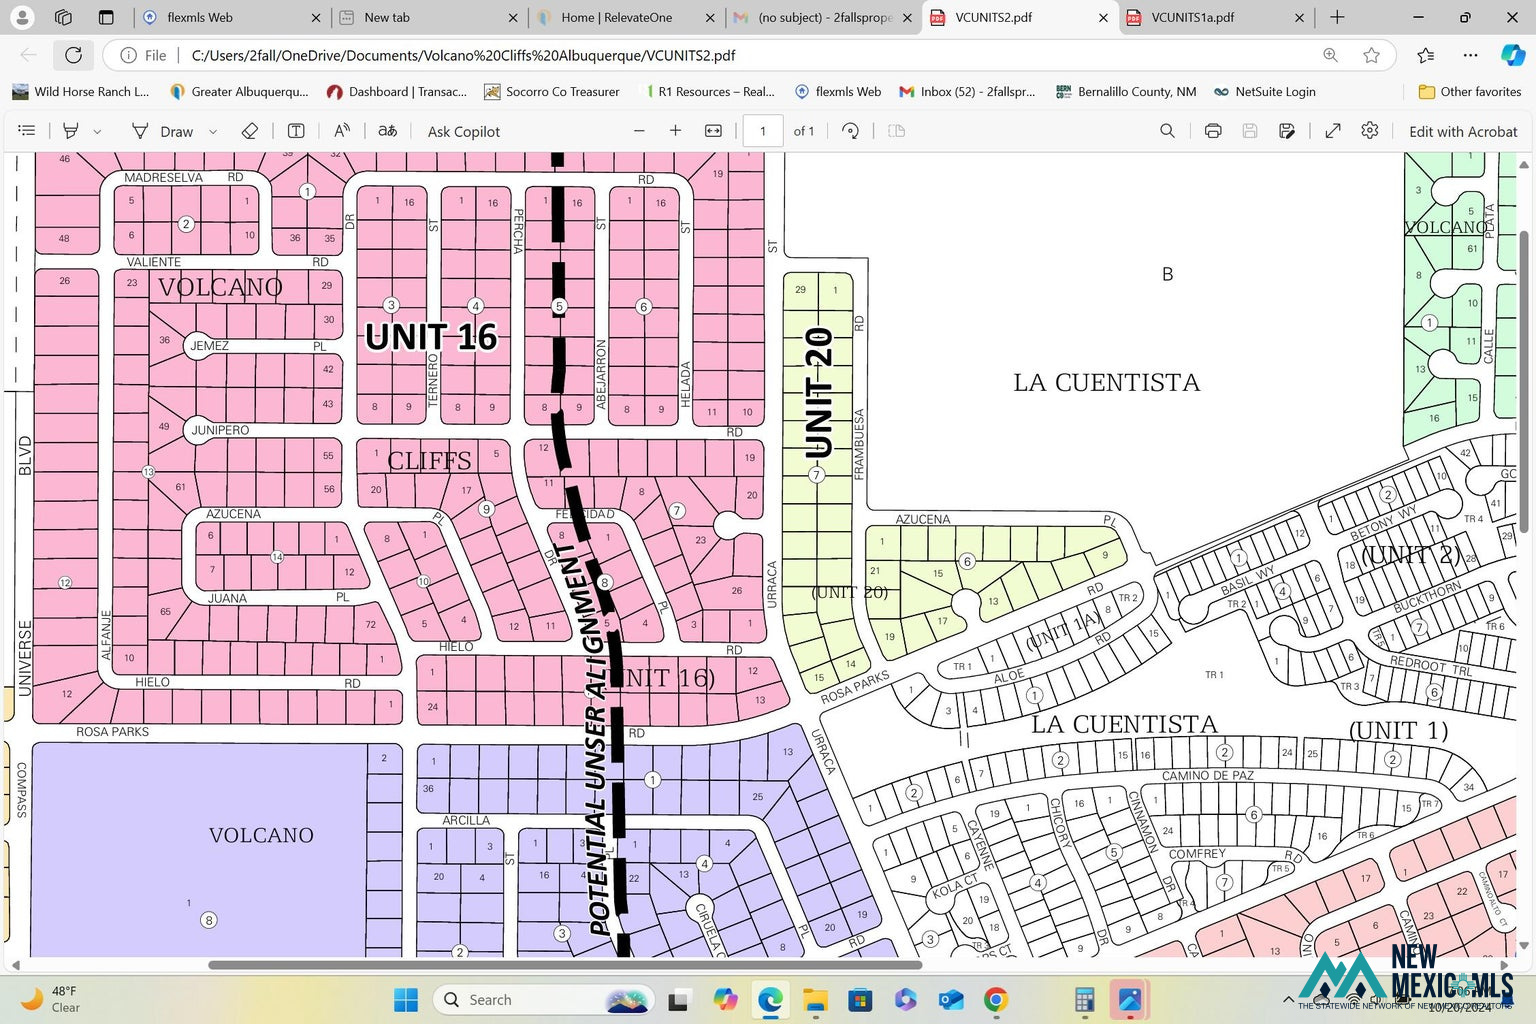Expand Other favorites folder
Viewport: 1536px width, 1024px height.
point(1469,91)
